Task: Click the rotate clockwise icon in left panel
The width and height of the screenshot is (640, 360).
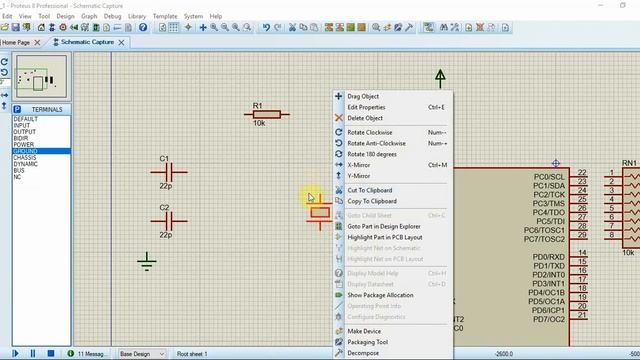Action: 4,62
